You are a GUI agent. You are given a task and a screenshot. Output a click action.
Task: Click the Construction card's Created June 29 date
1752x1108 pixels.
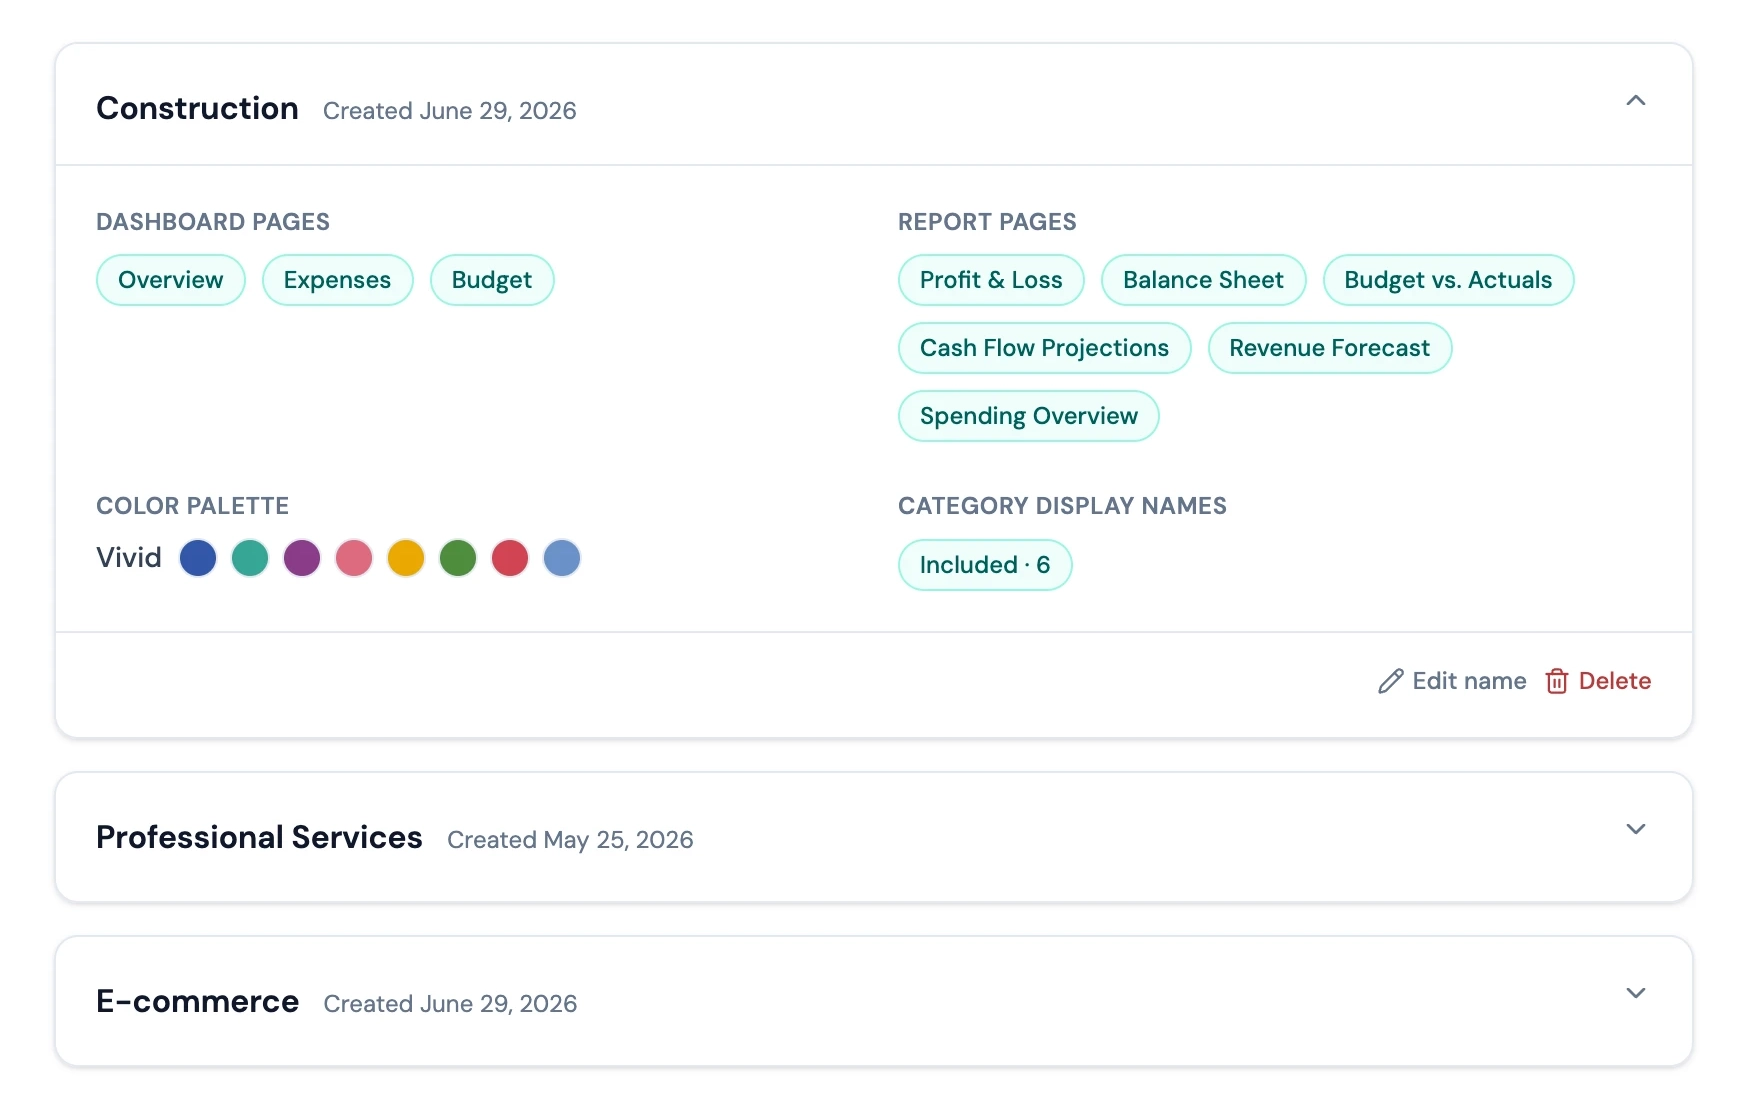450,111
